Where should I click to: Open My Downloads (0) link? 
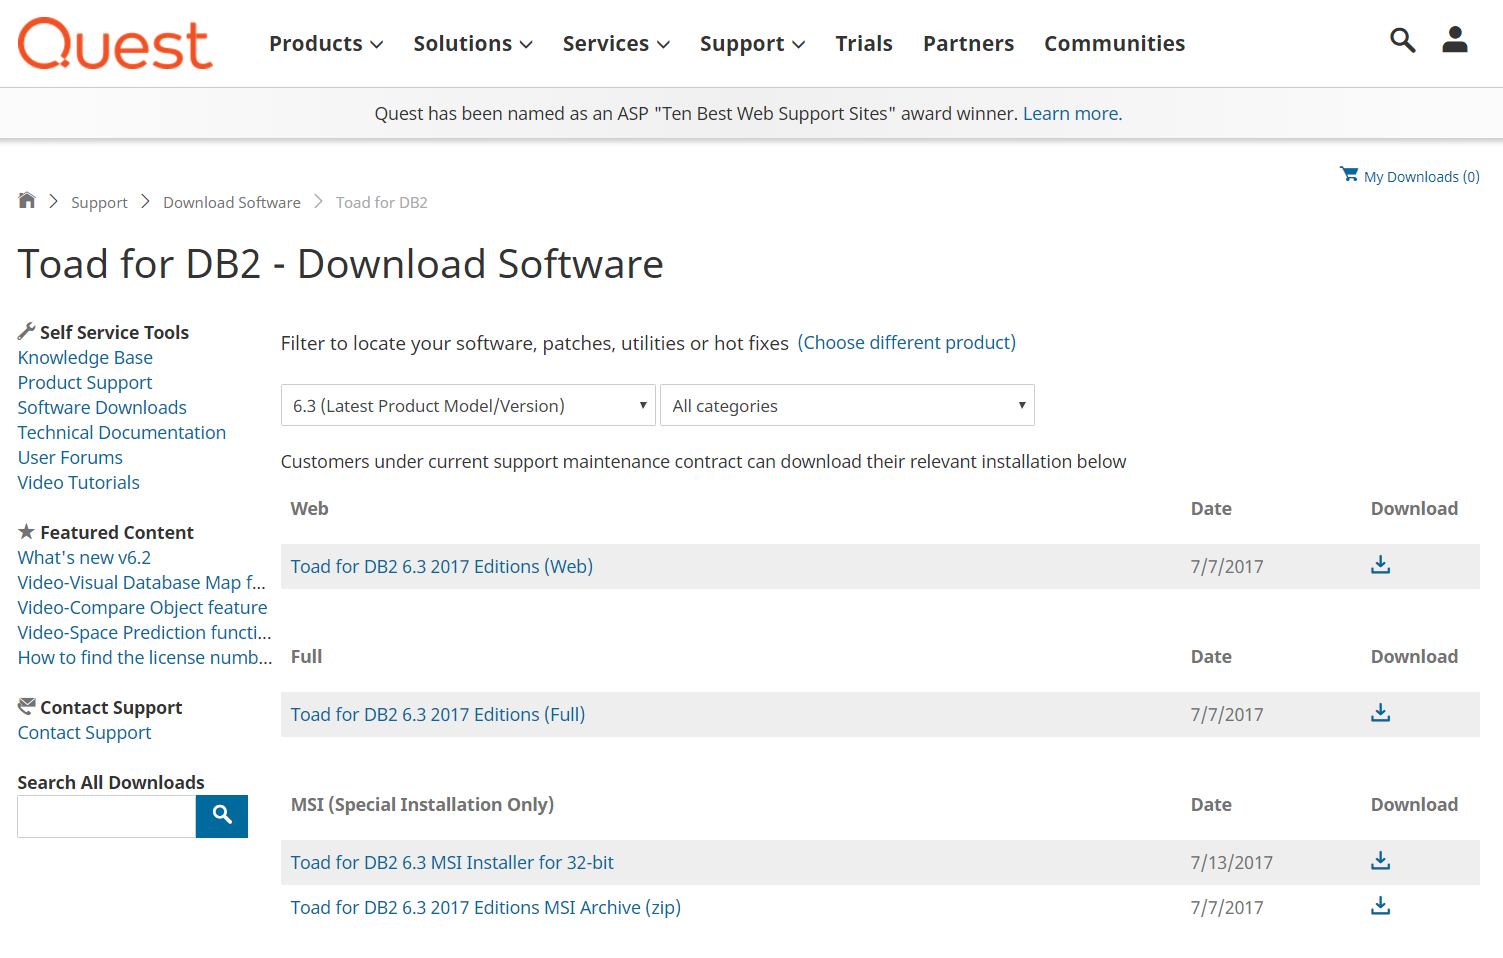pos(1421,177)
